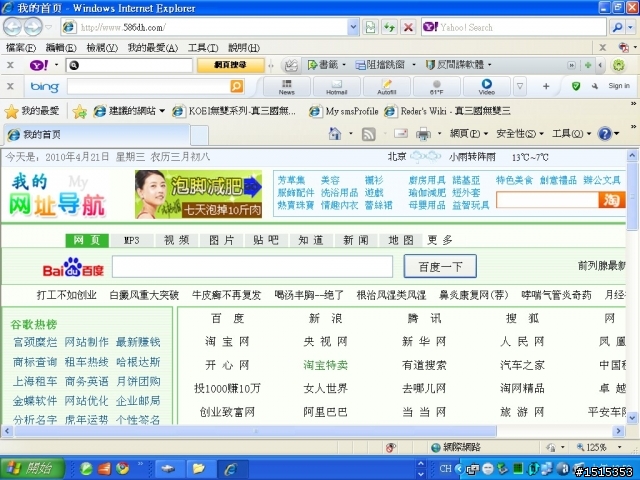The height and width of the screenshot is (480, 640).
Task: Open the 淘宝网 link
Action: [227, 342]
